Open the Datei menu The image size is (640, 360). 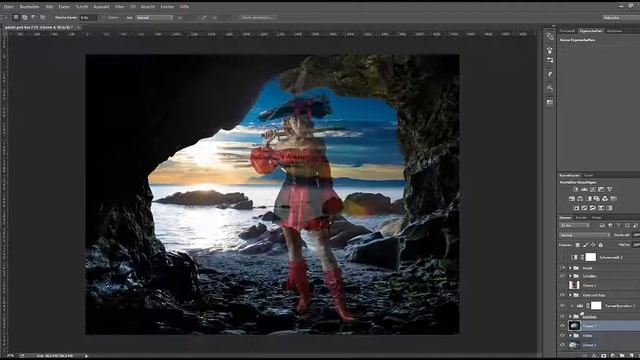[x=9, y=7]
